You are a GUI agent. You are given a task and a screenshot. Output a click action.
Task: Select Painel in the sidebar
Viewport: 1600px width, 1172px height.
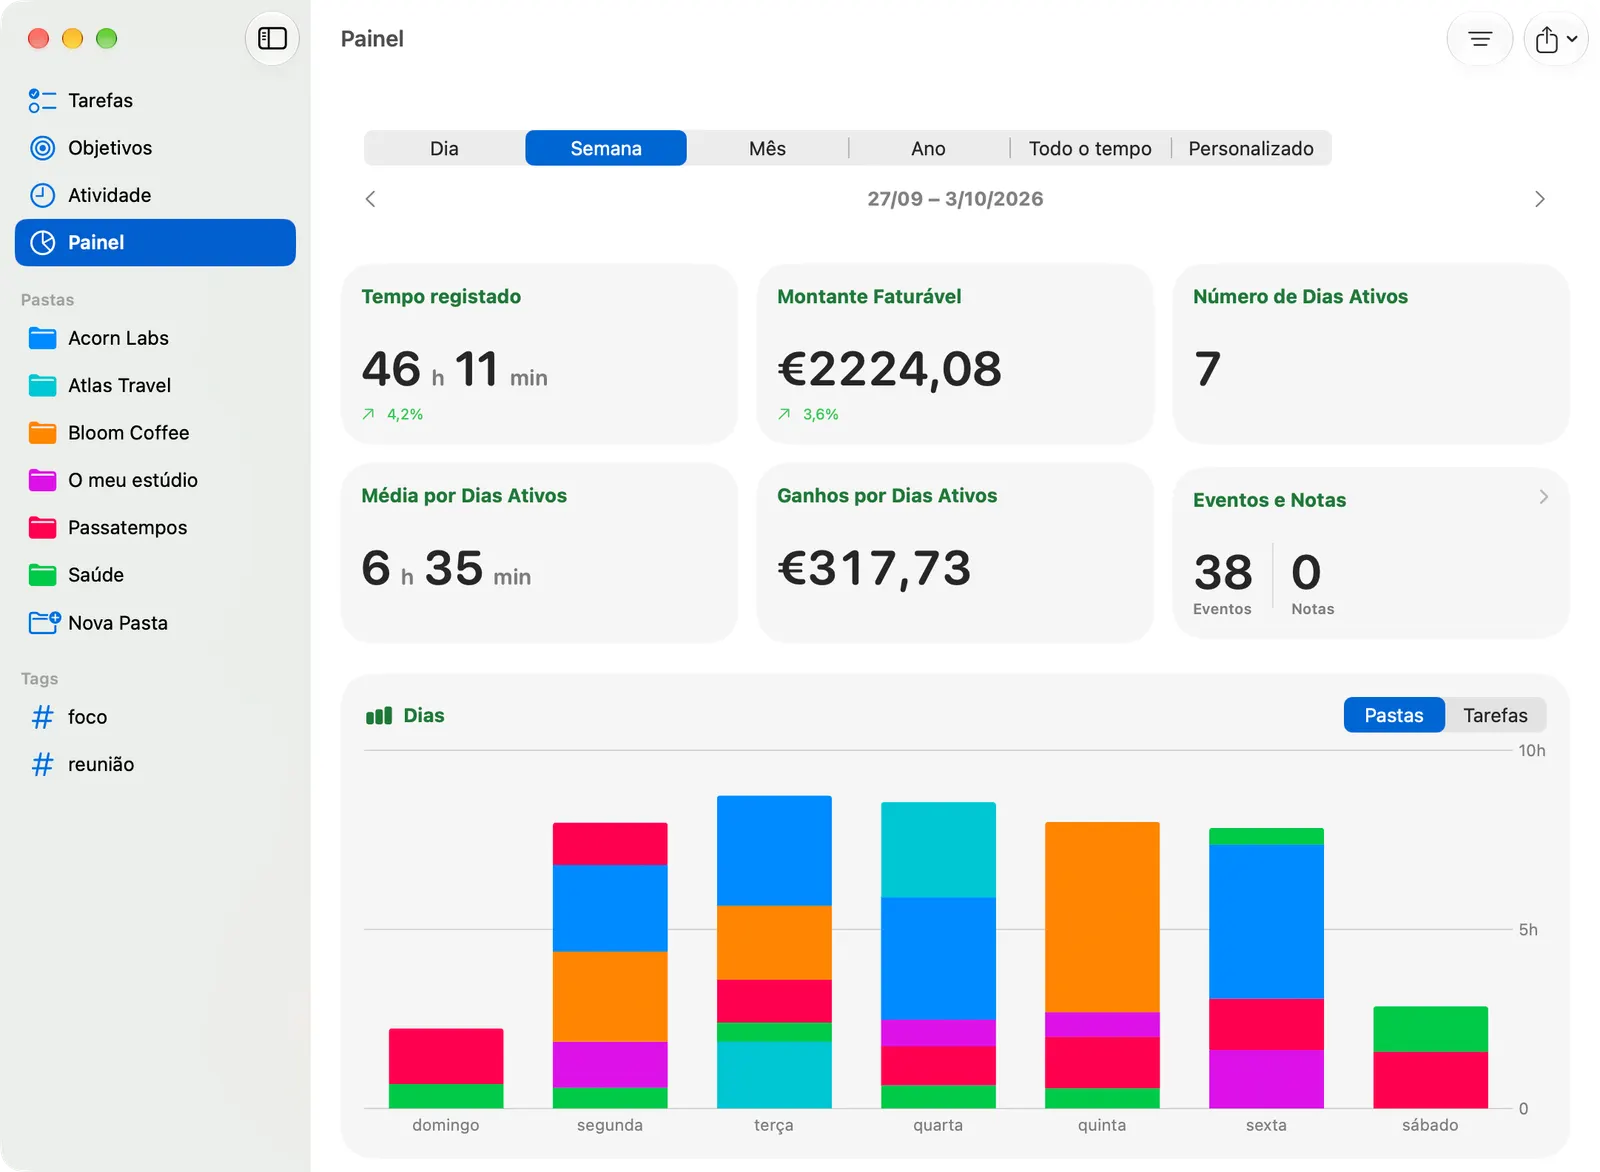tap(155, 243)
